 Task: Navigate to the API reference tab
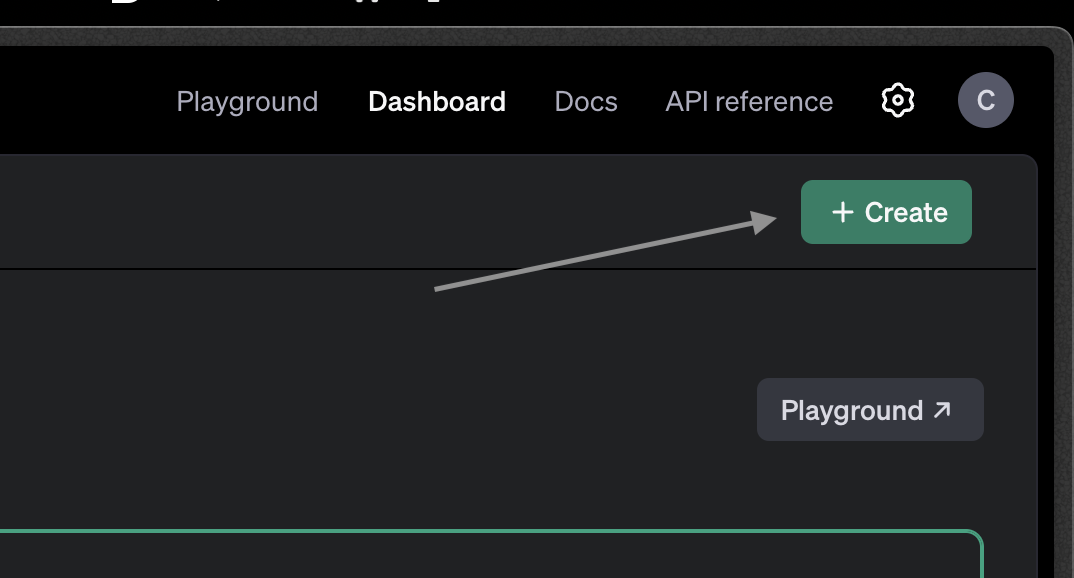pos(749,101)
